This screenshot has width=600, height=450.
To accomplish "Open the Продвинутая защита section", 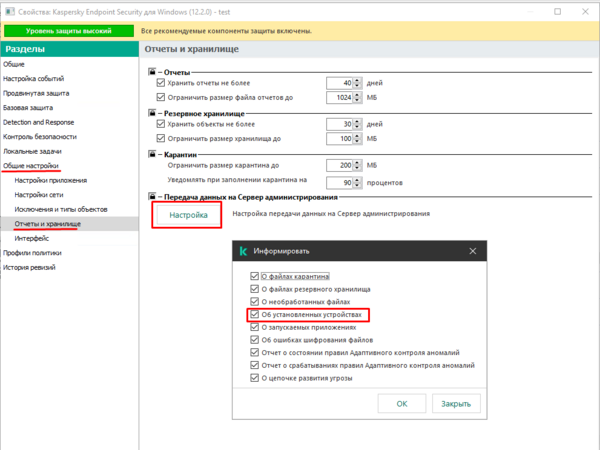I will tap(36, 93).
